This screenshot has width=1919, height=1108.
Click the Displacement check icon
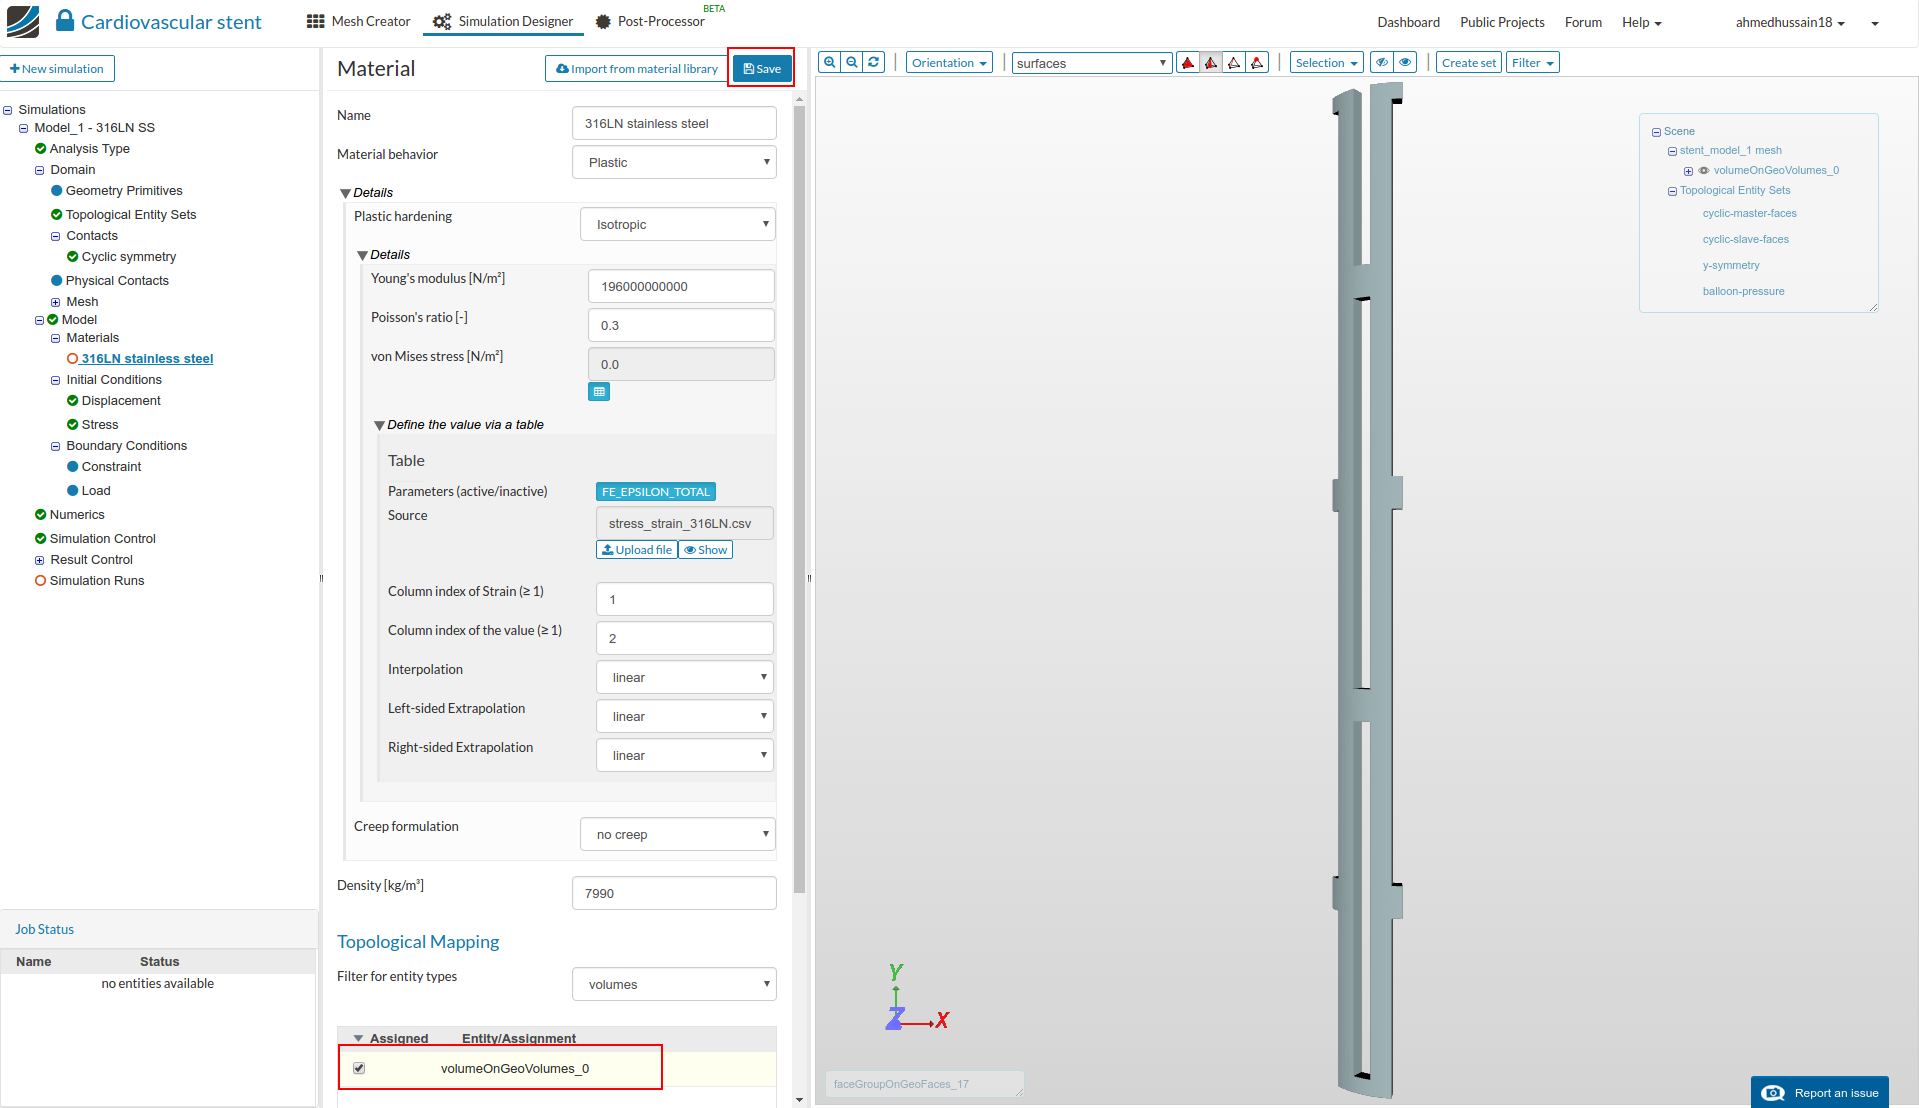click(x=73, y=401)
